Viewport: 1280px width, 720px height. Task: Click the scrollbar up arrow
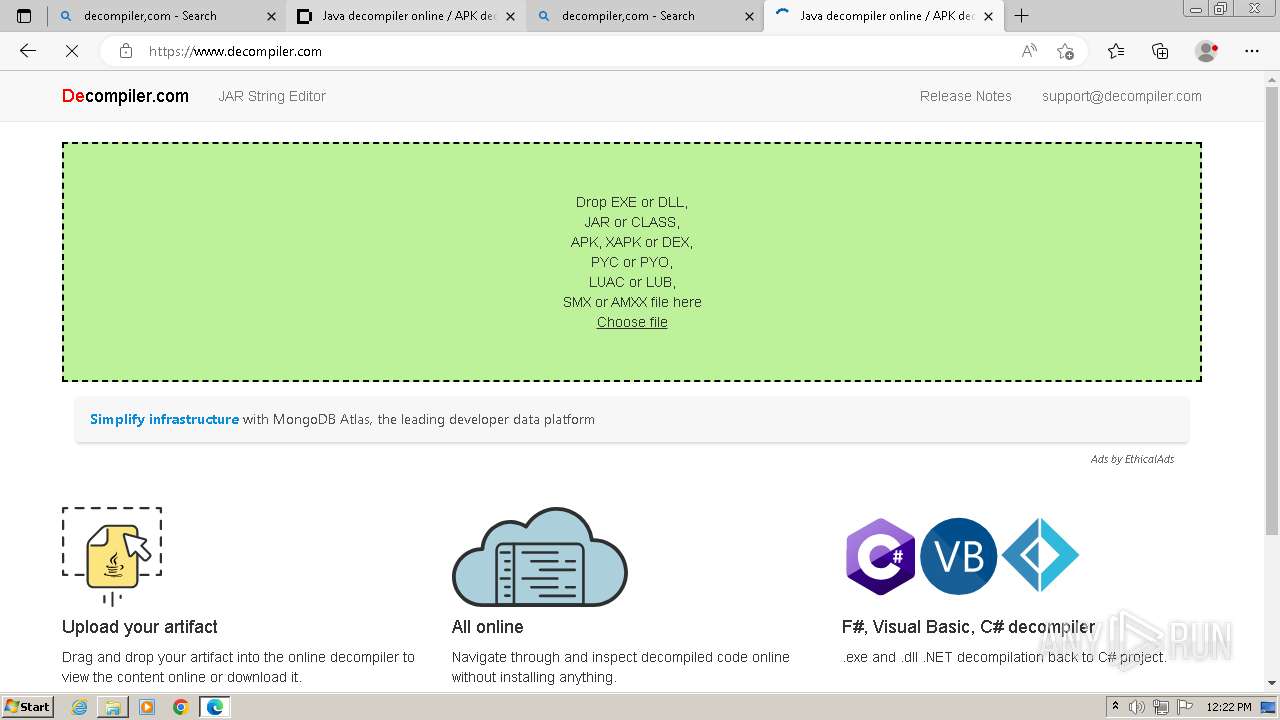click(x=1271, y=78)
